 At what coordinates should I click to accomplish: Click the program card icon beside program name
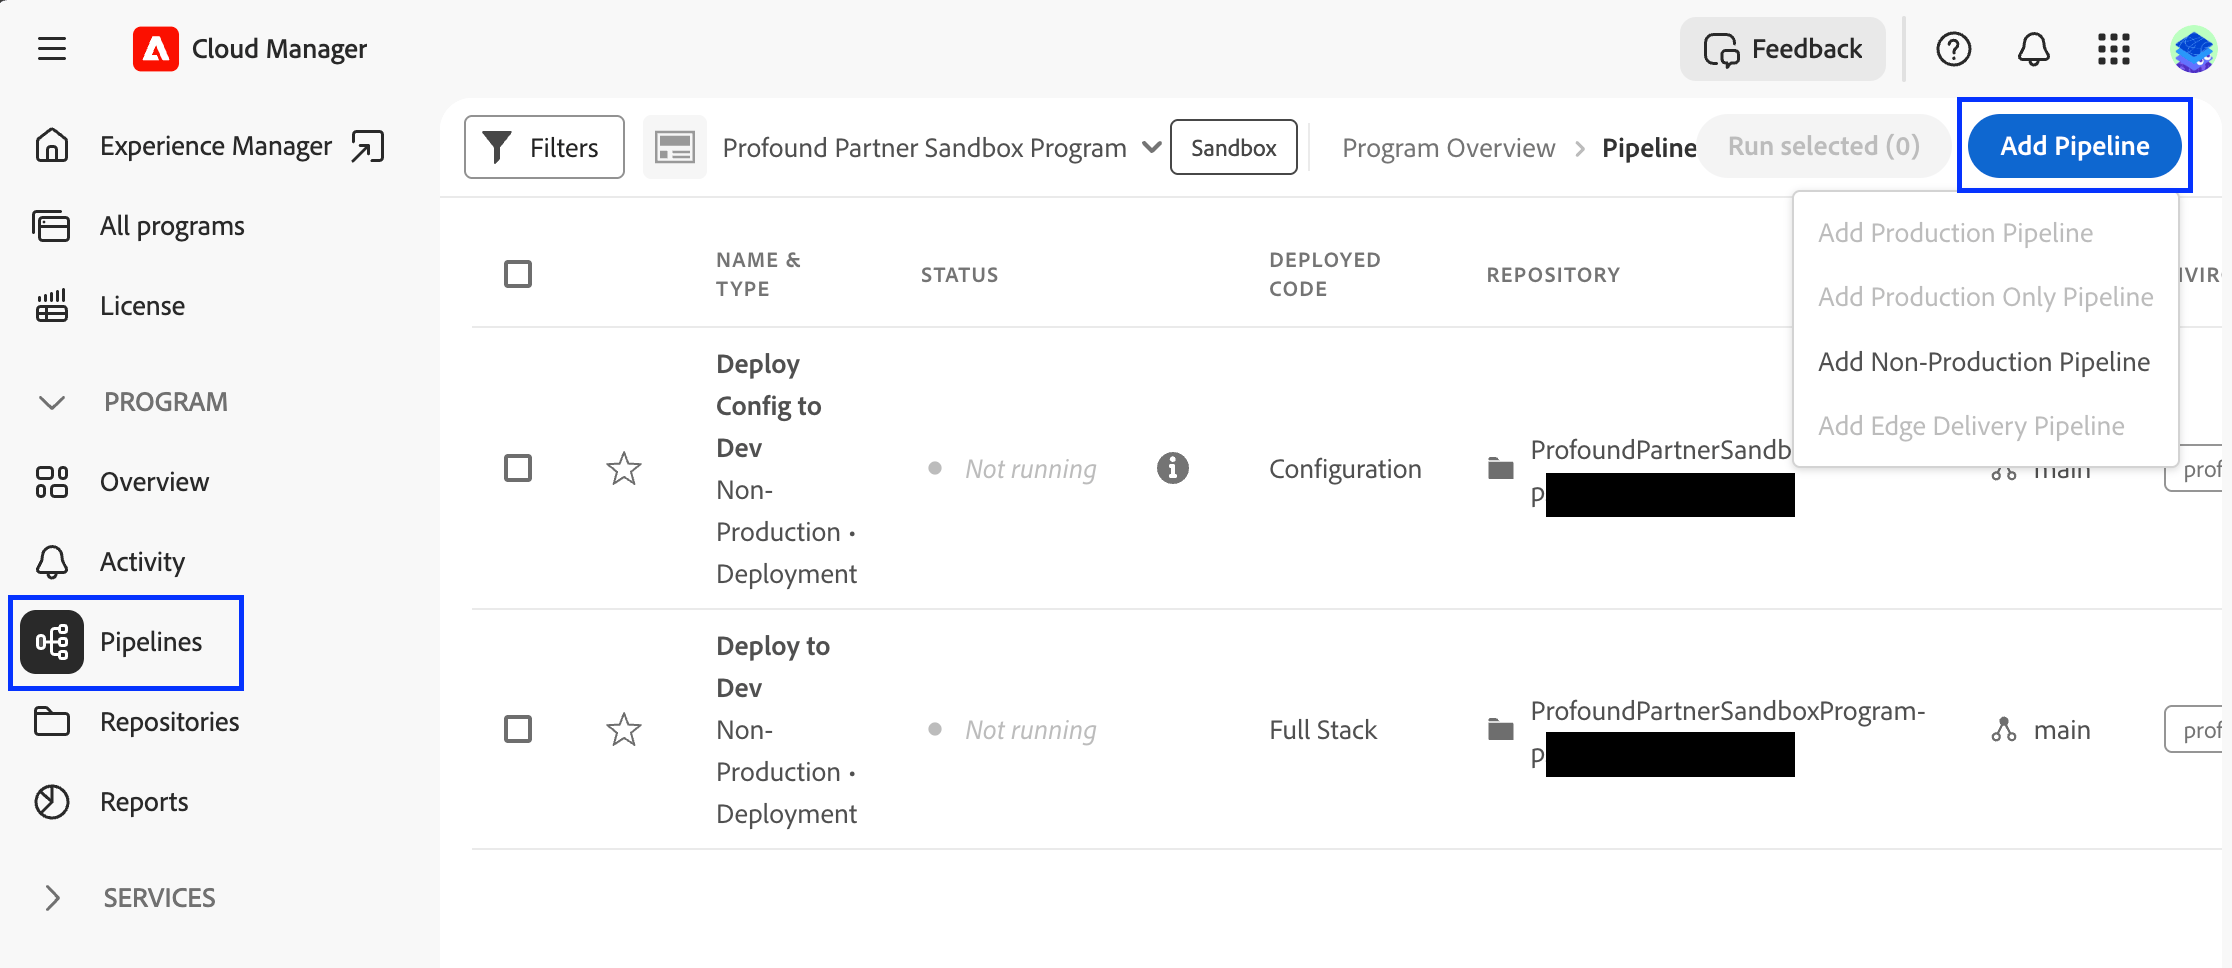coord(675,147)
